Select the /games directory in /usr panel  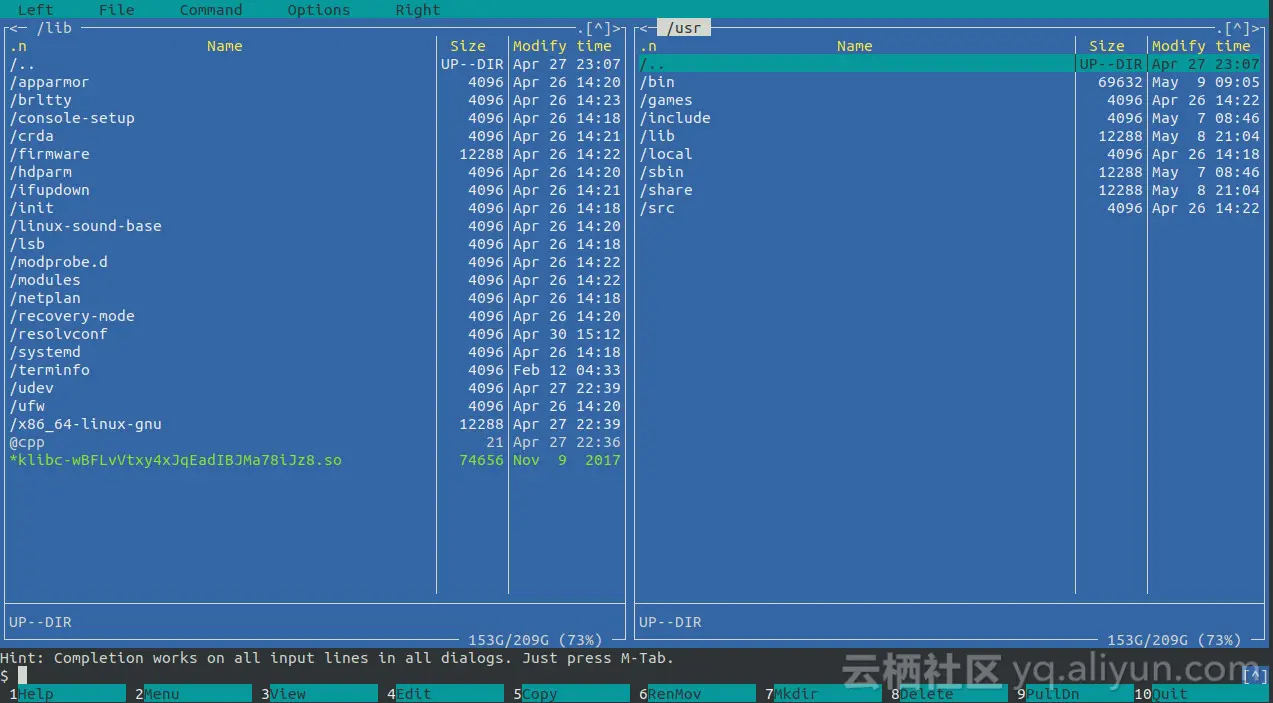tap(950, 100)
